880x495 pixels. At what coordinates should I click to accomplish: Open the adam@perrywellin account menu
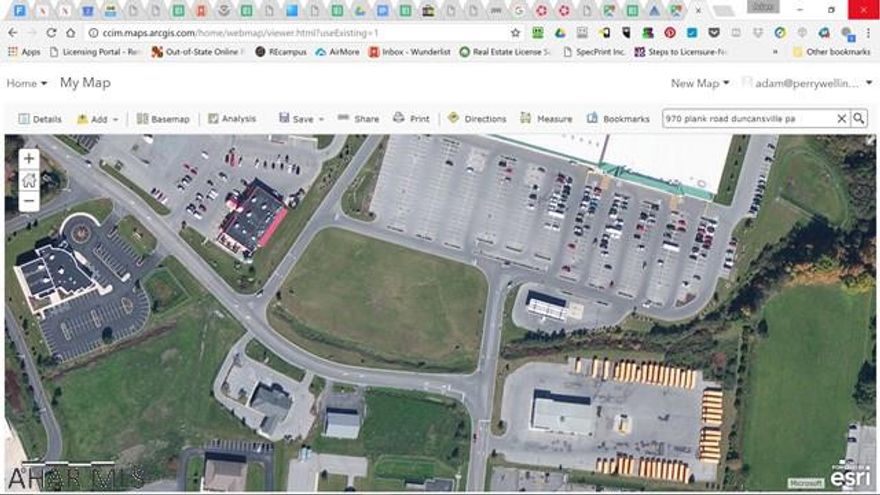(807, 83)
